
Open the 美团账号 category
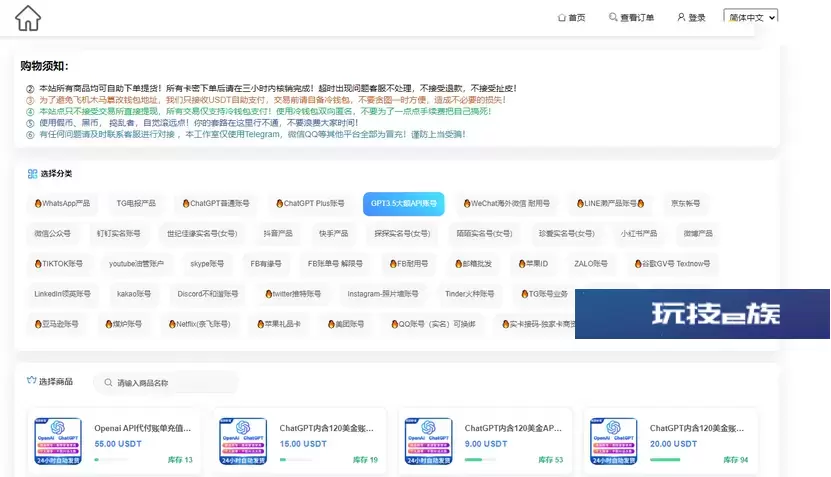point(346,324)
